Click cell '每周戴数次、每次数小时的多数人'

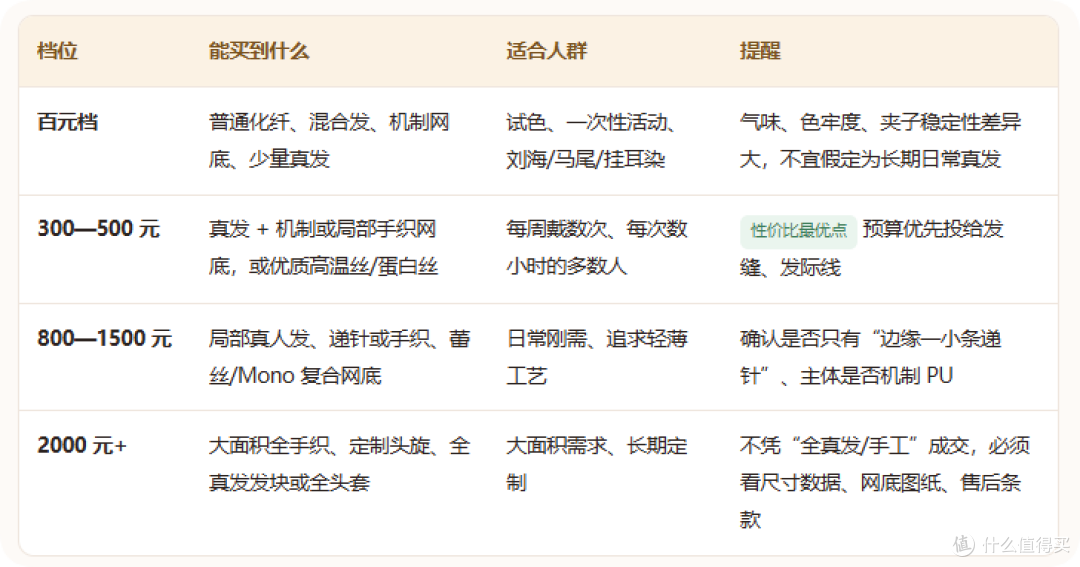[596, 247]
